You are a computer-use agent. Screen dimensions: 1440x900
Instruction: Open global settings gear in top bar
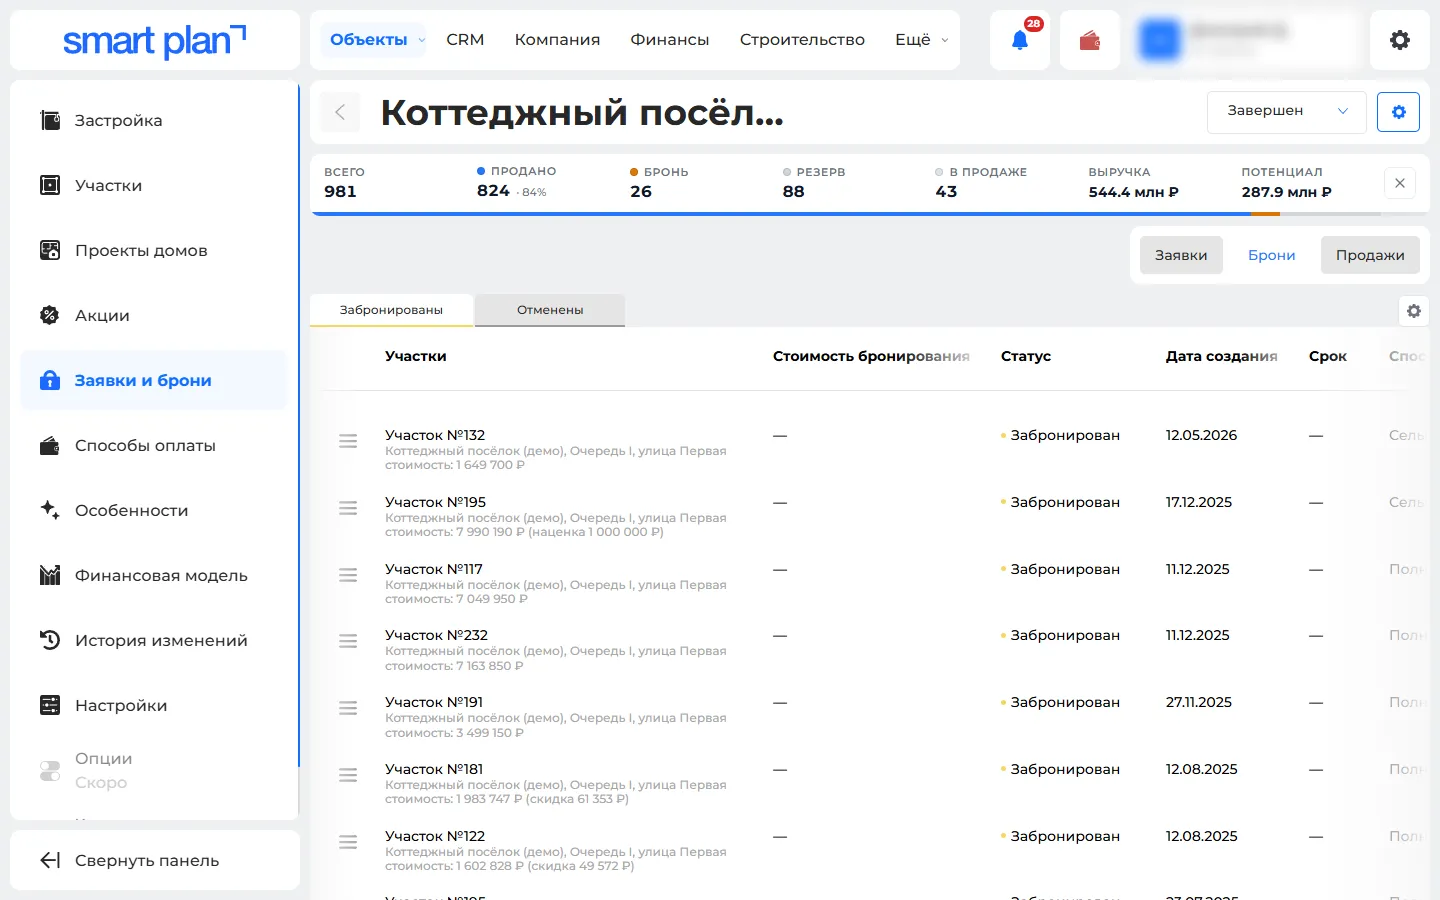point(1400,40)
